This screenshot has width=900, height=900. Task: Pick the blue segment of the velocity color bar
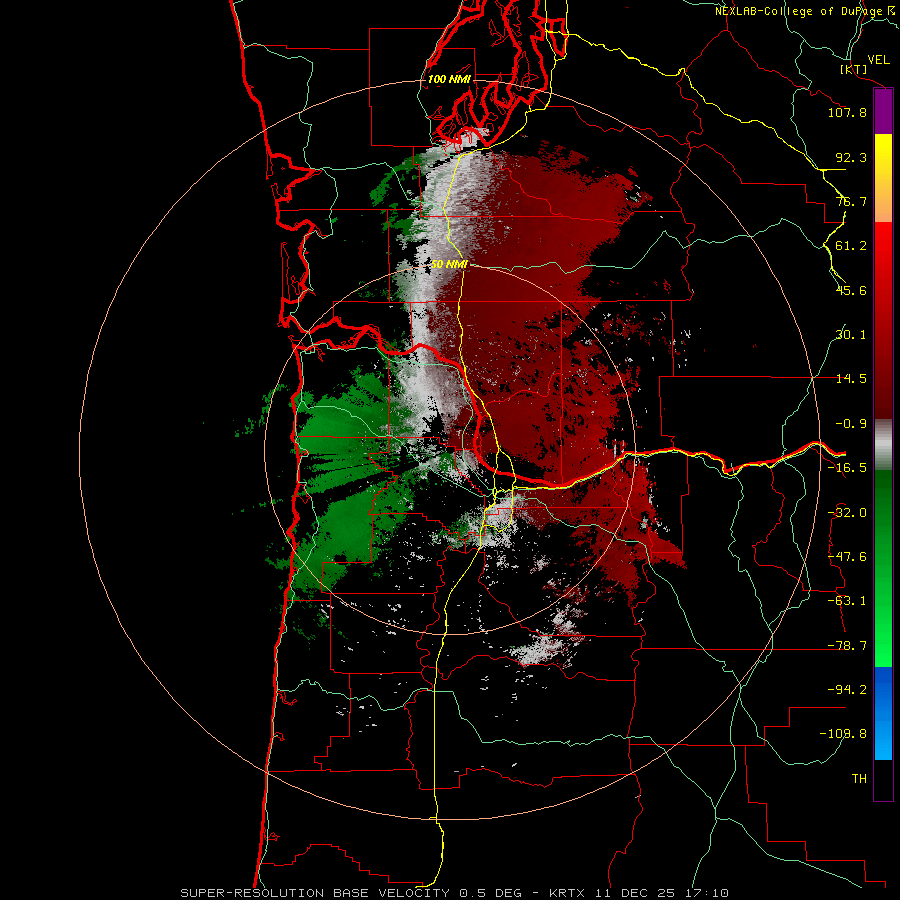pos(883,713)
